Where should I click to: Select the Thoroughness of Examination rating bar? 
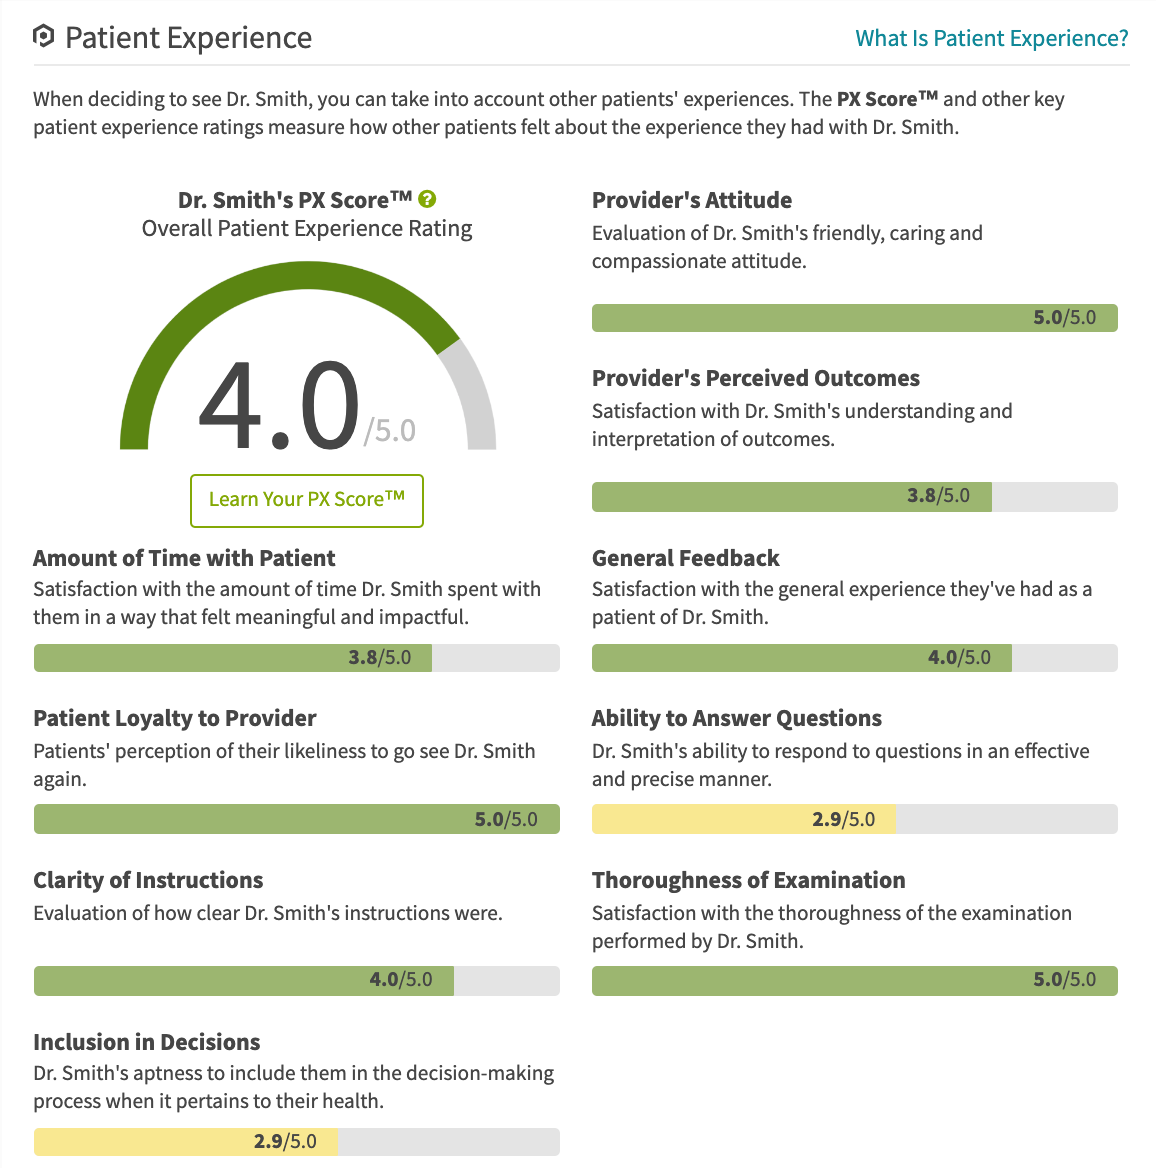coord(854,981)
